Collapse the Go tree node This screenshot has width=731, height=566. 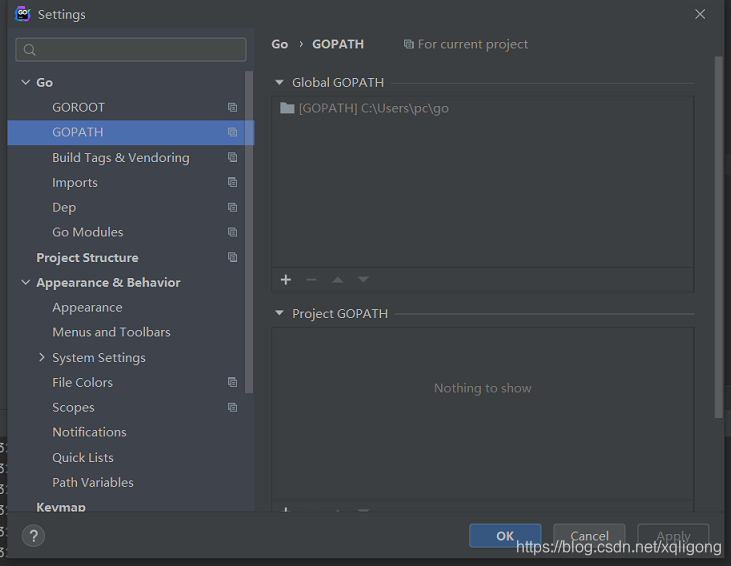[26, 83]
